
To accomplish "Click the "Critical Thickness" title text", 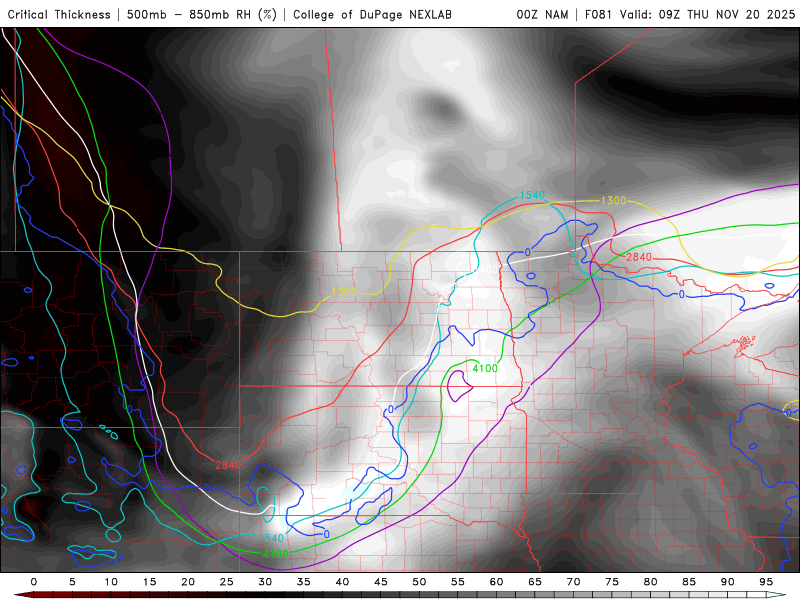I will (x=59, y=15).
